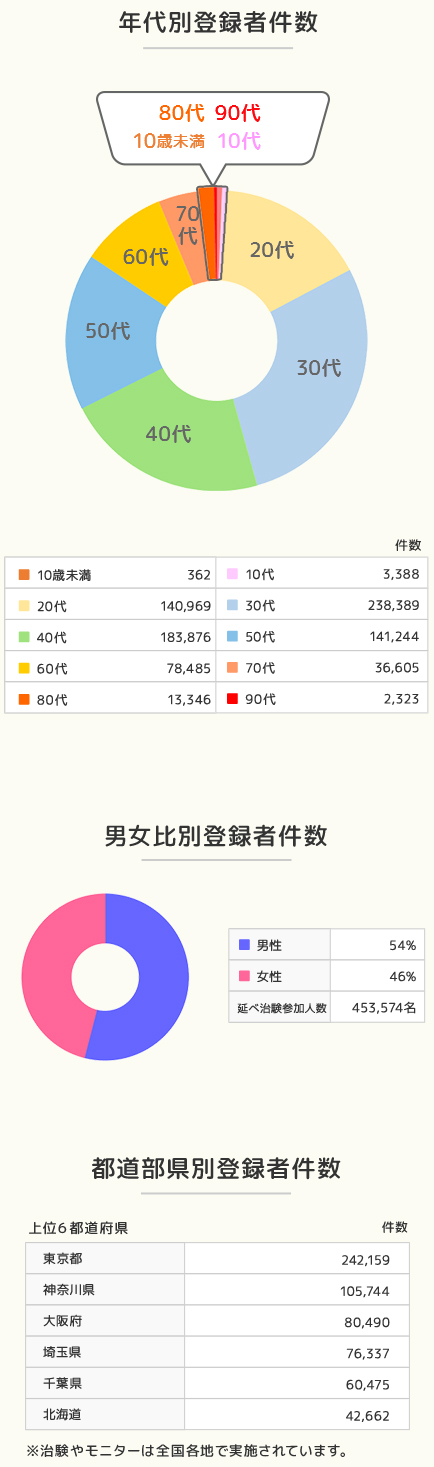Image resolution: width=434 pixels, height=1467 pixels.
Task: Click the 北海道 prefecture row
Action: click(x=217, y=1414)
